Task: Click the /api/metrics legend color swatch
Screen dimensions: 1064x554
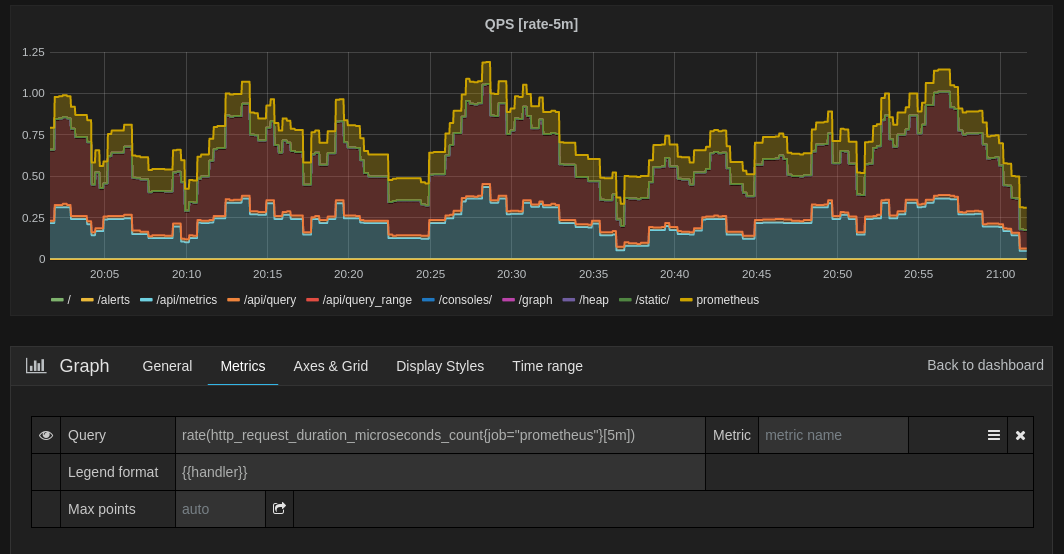Action: coord(146,300)
